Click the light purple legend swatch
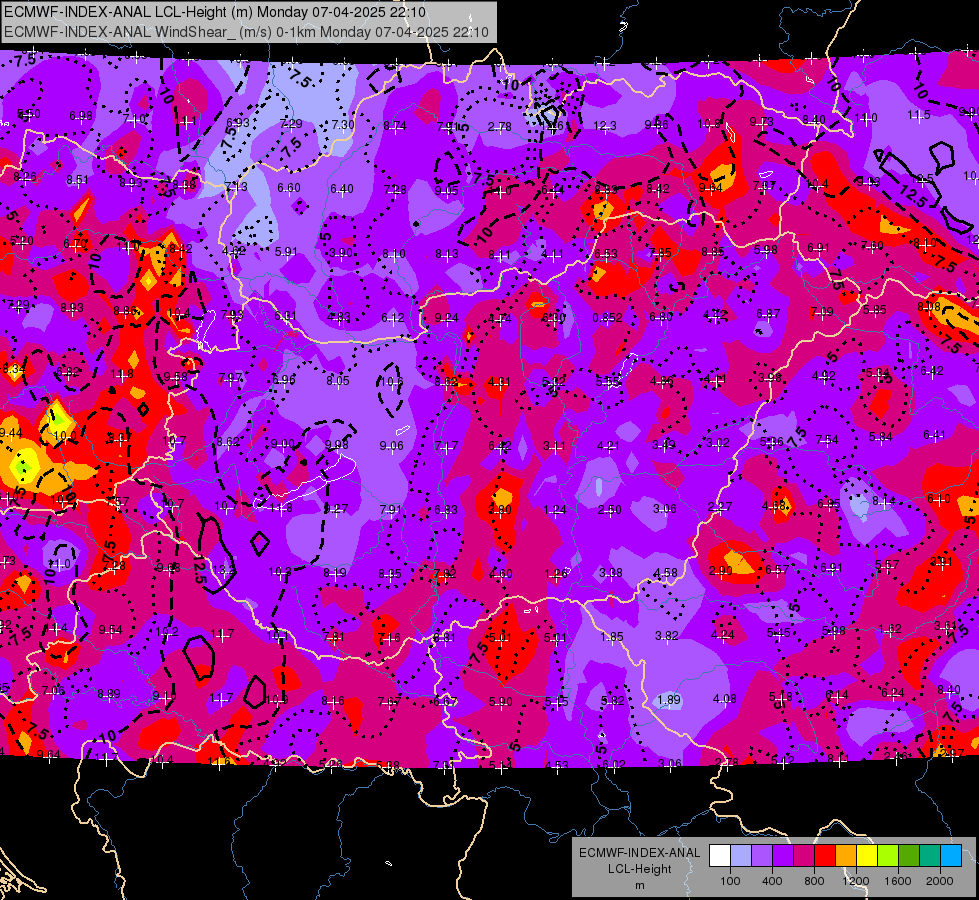The image size is (979, 900). tap(762, 856)
